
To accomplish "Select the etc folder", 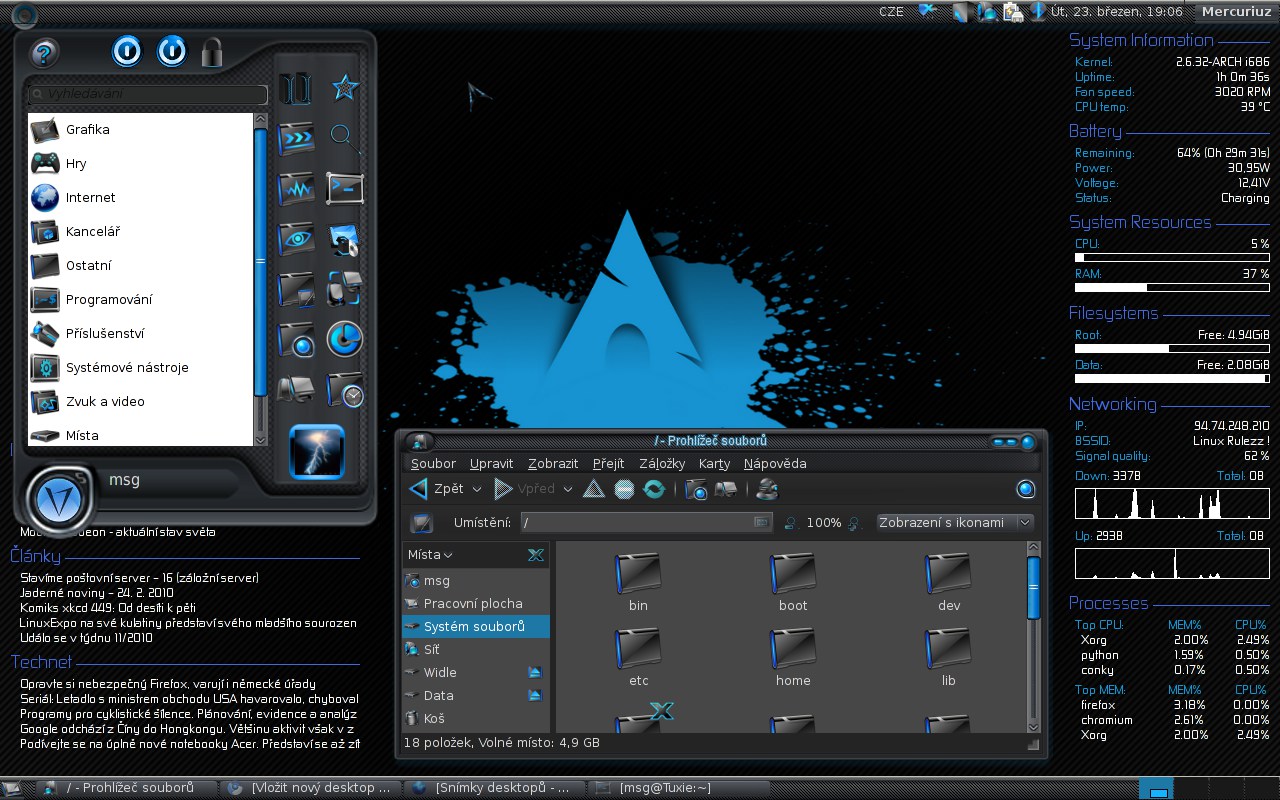I will point(638,659).
